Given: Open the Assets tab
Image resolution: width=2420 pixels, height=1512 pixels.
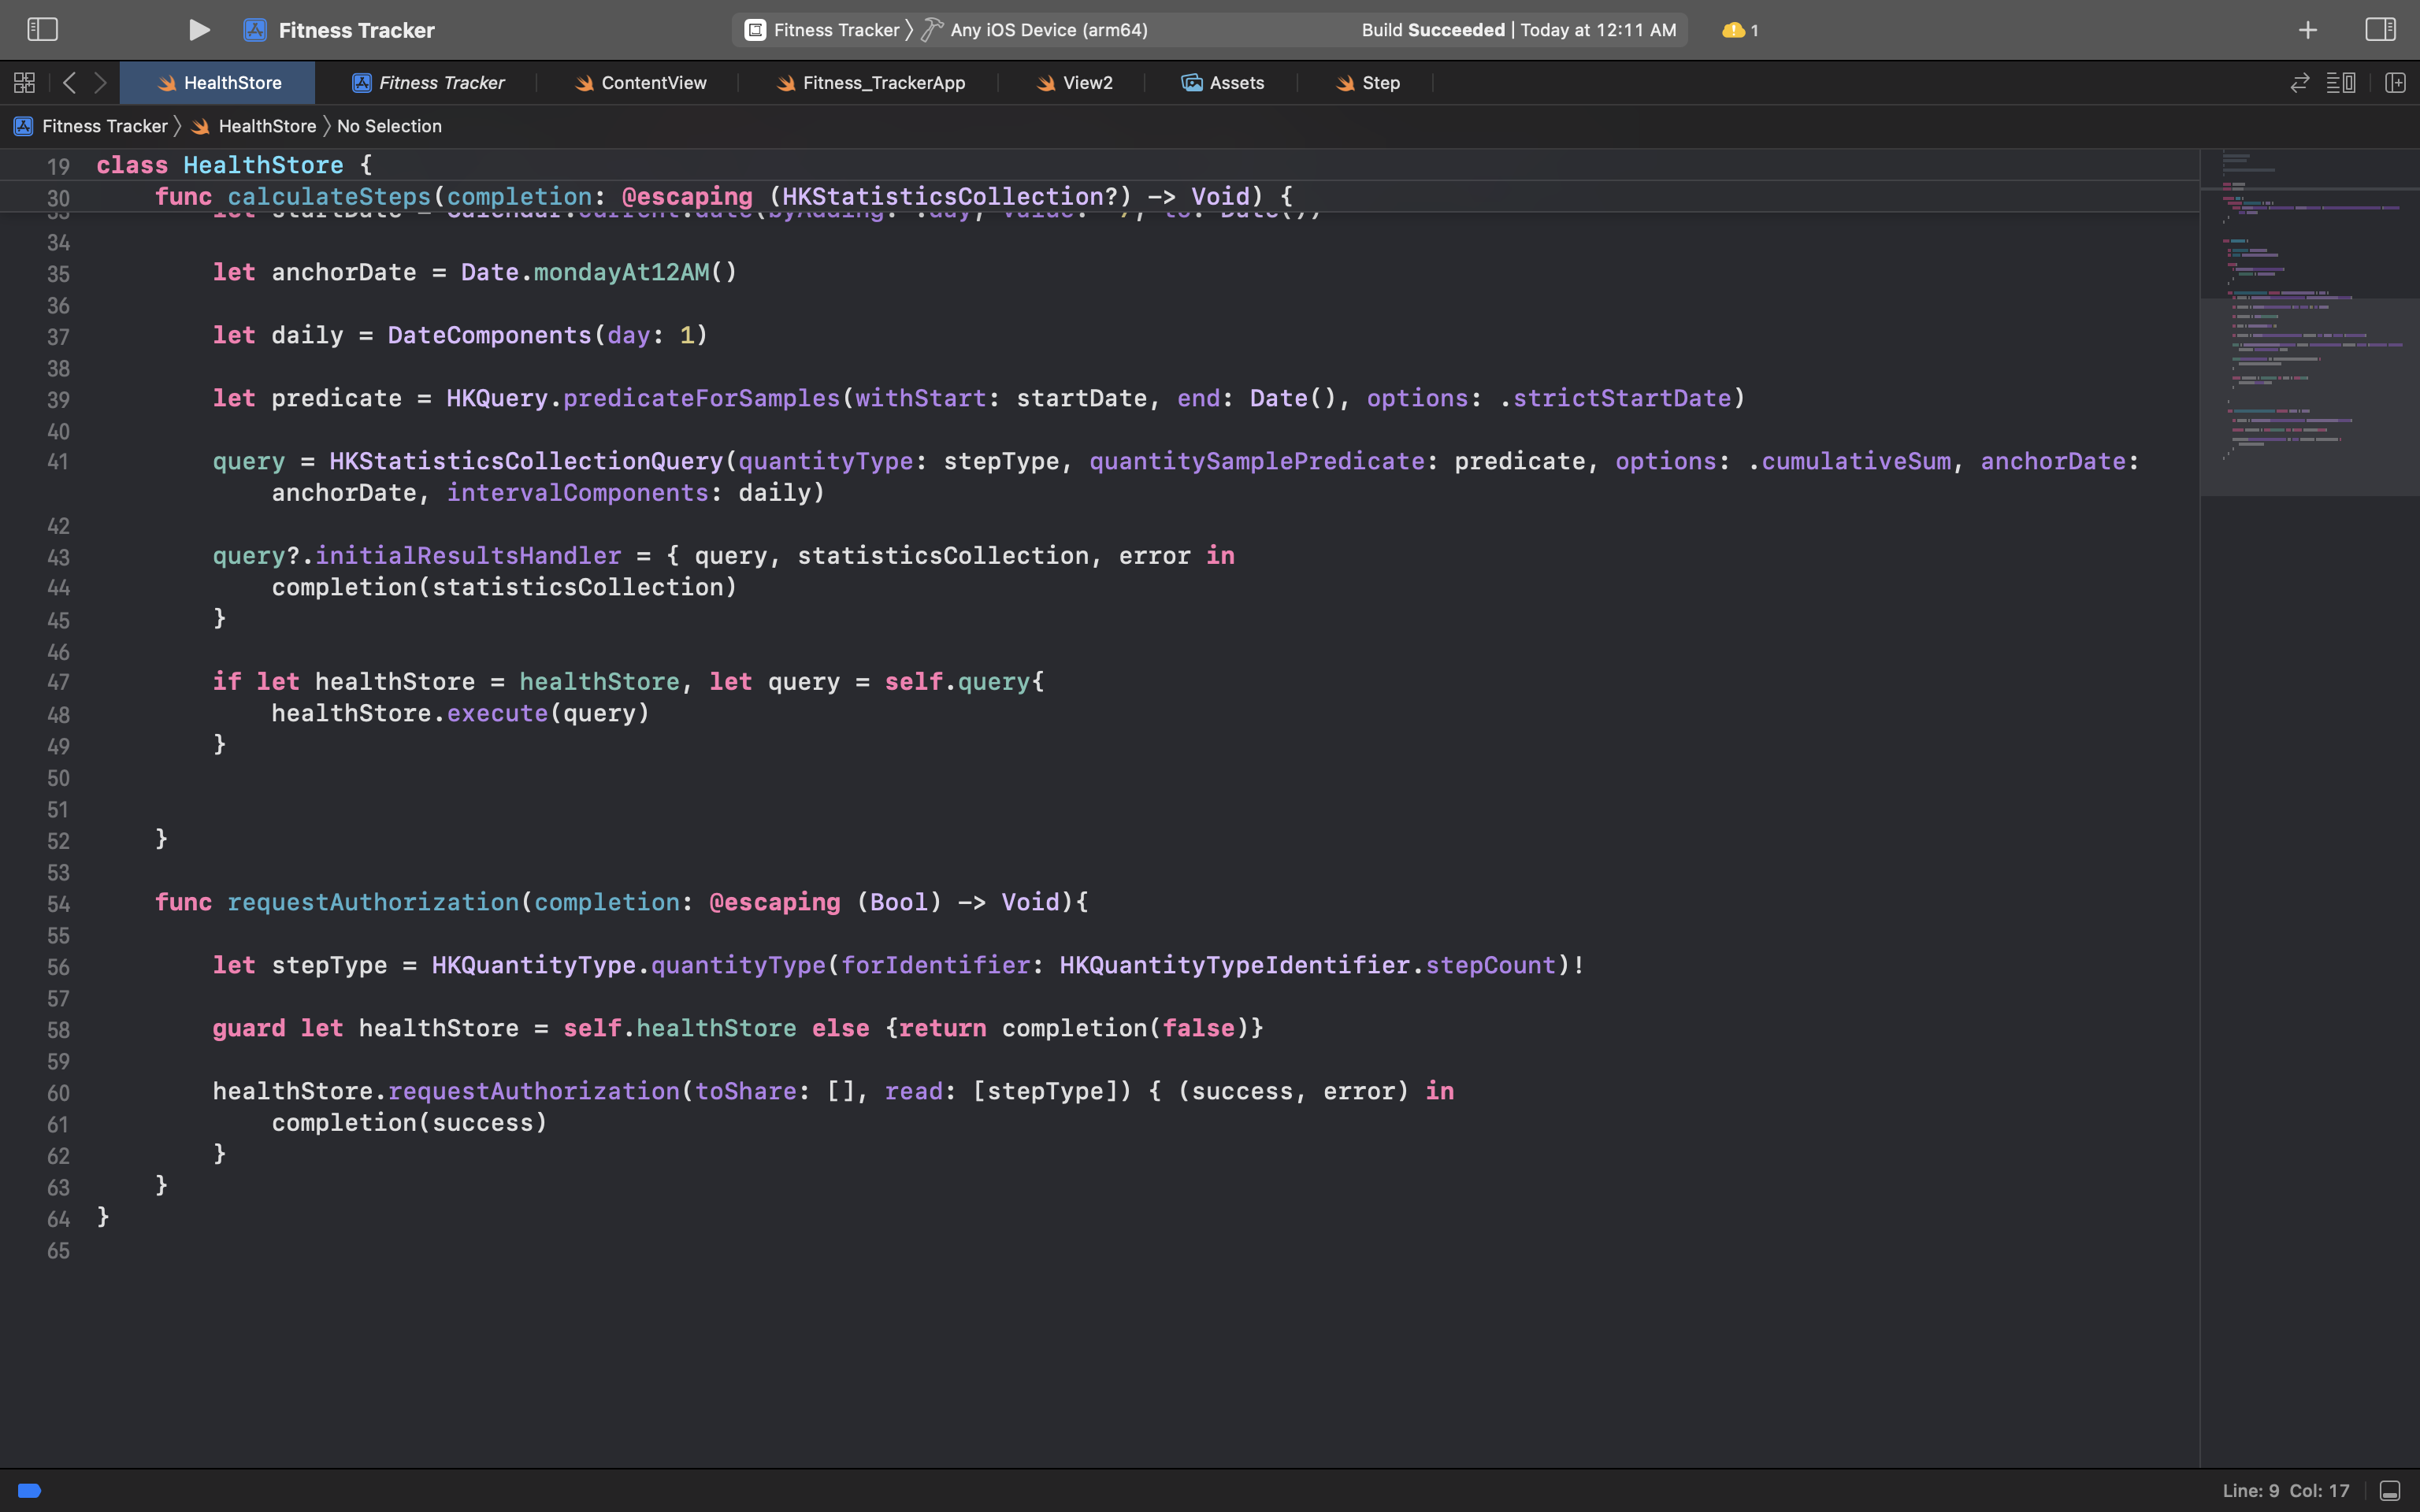Looking at the screenshot, I should pos(1222,83).
